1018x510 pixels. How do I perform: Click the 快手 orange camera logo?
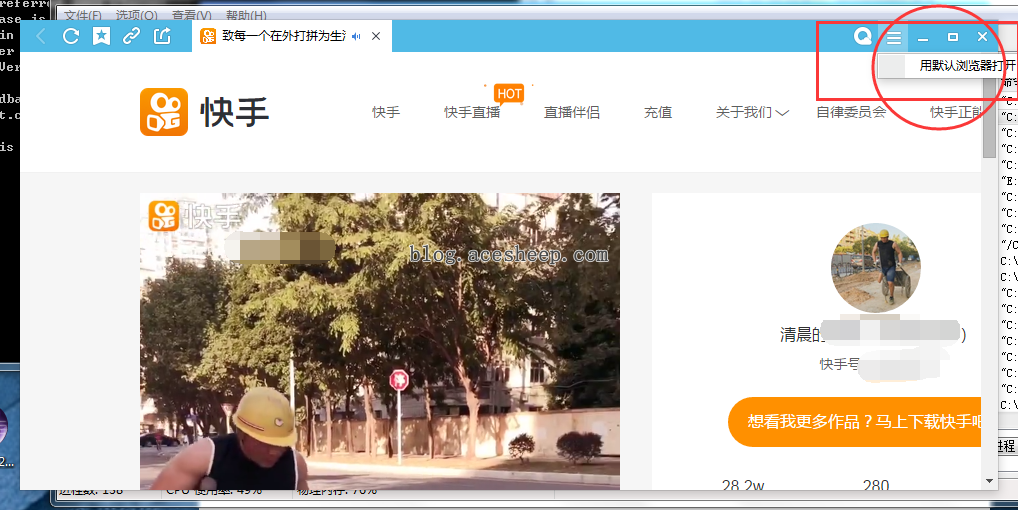click(x=164, y=112)
